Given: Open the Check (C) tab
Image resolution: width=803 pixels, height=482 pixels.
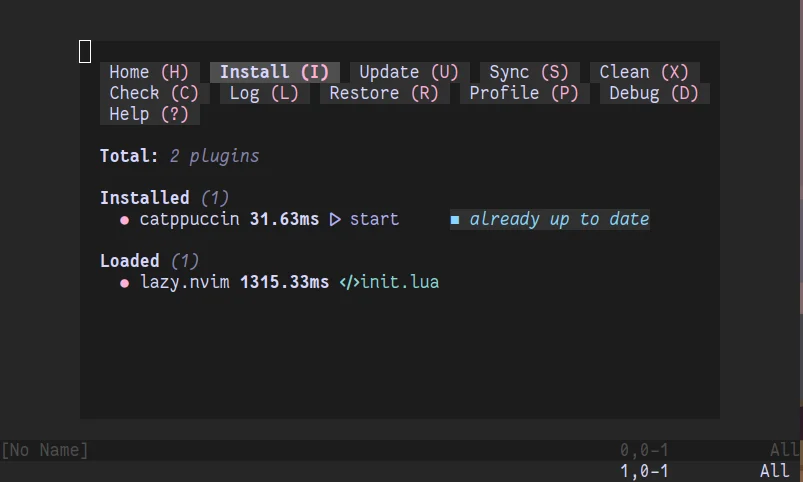Looking at the screenshot, I should (x=154, y=93).
